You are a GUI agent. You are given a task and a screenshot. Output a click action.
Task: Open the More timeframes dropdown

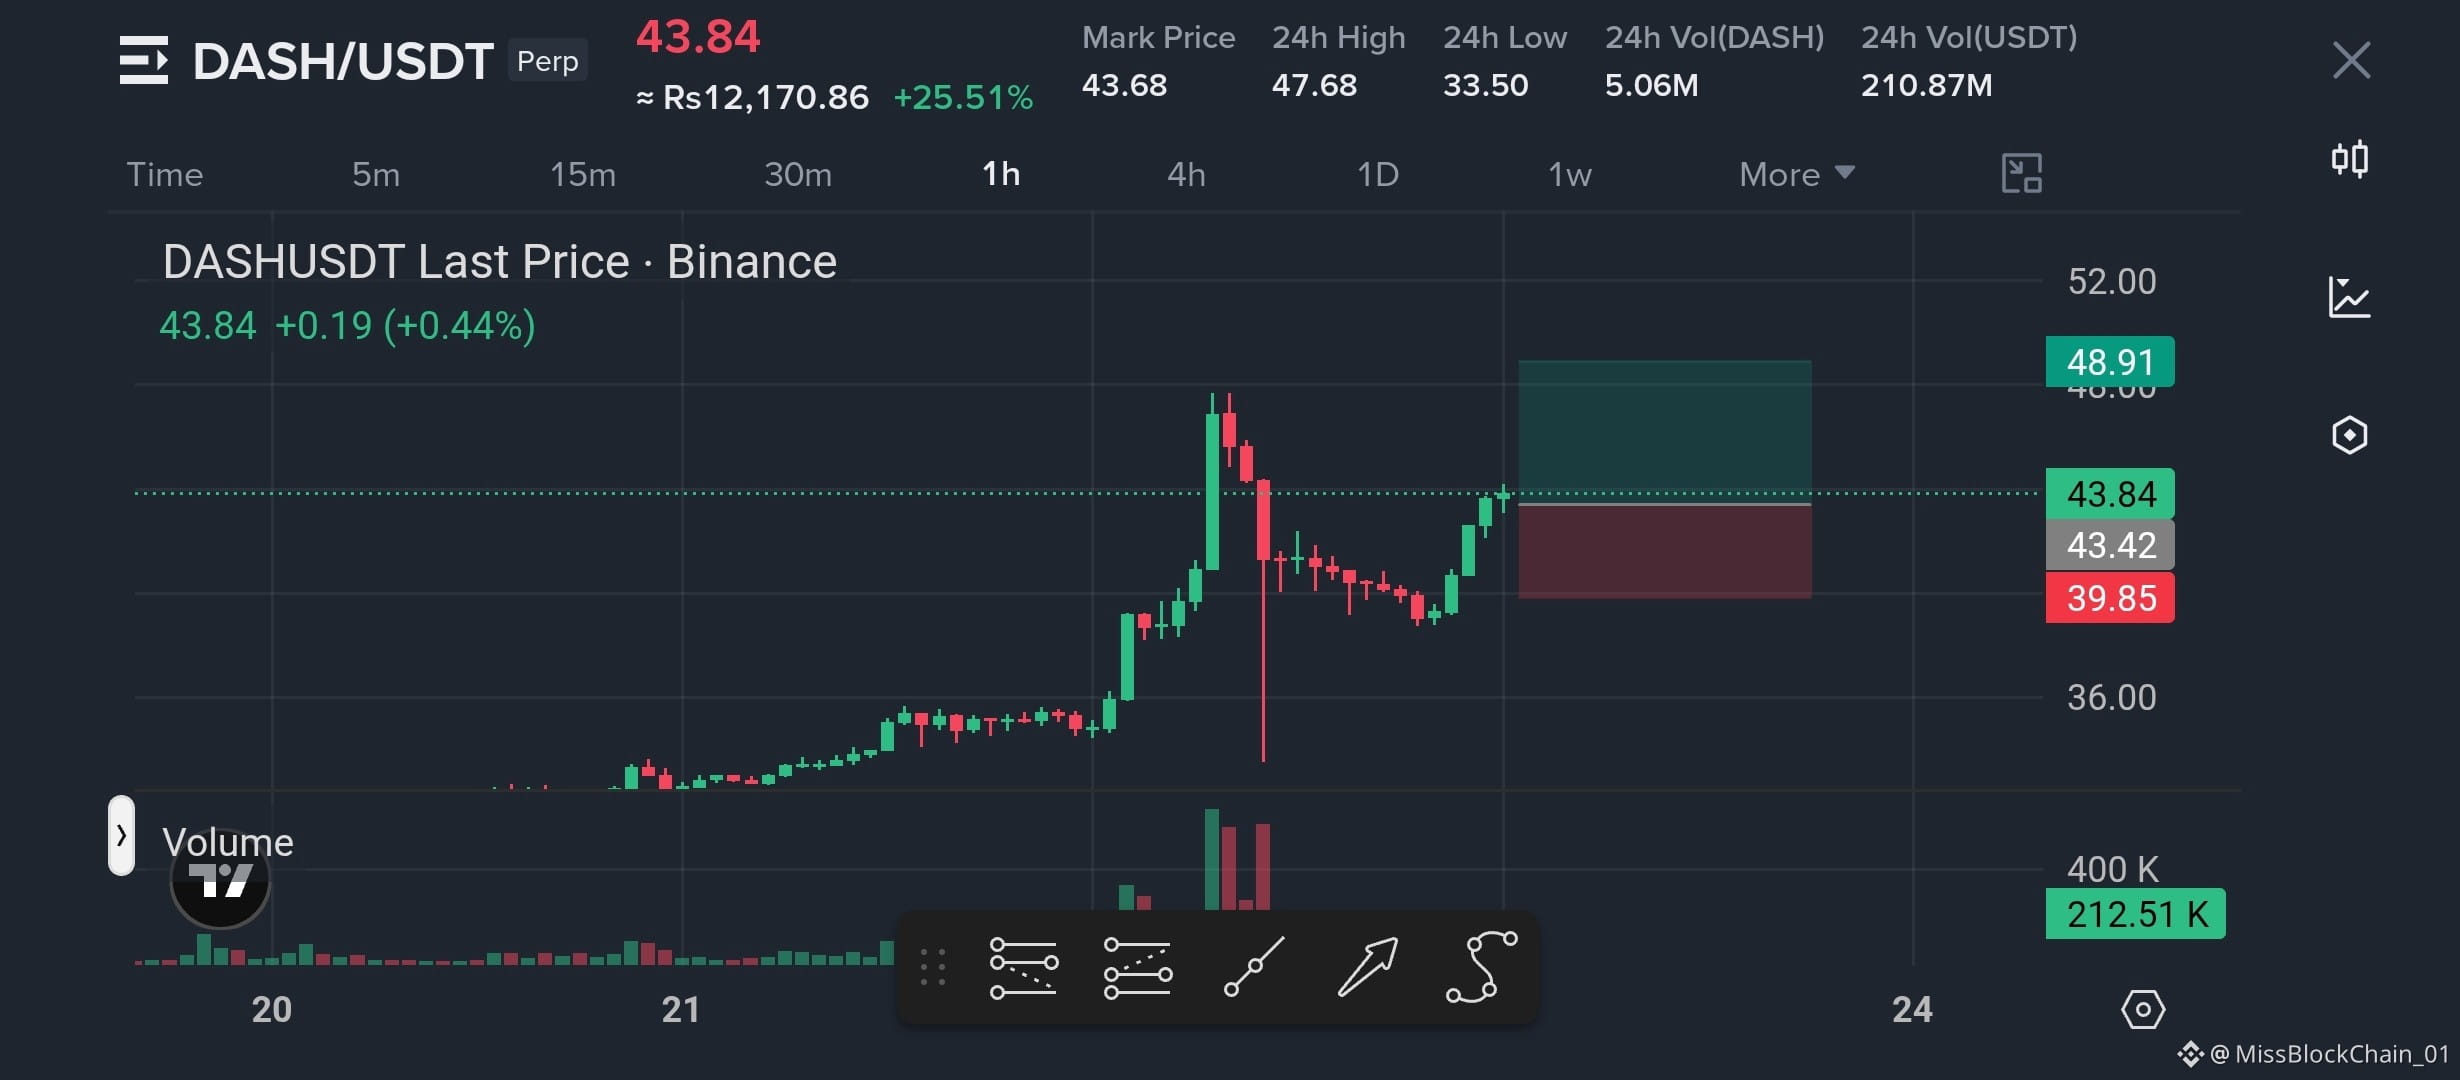pyautogui.click(x=1796, y=174)
